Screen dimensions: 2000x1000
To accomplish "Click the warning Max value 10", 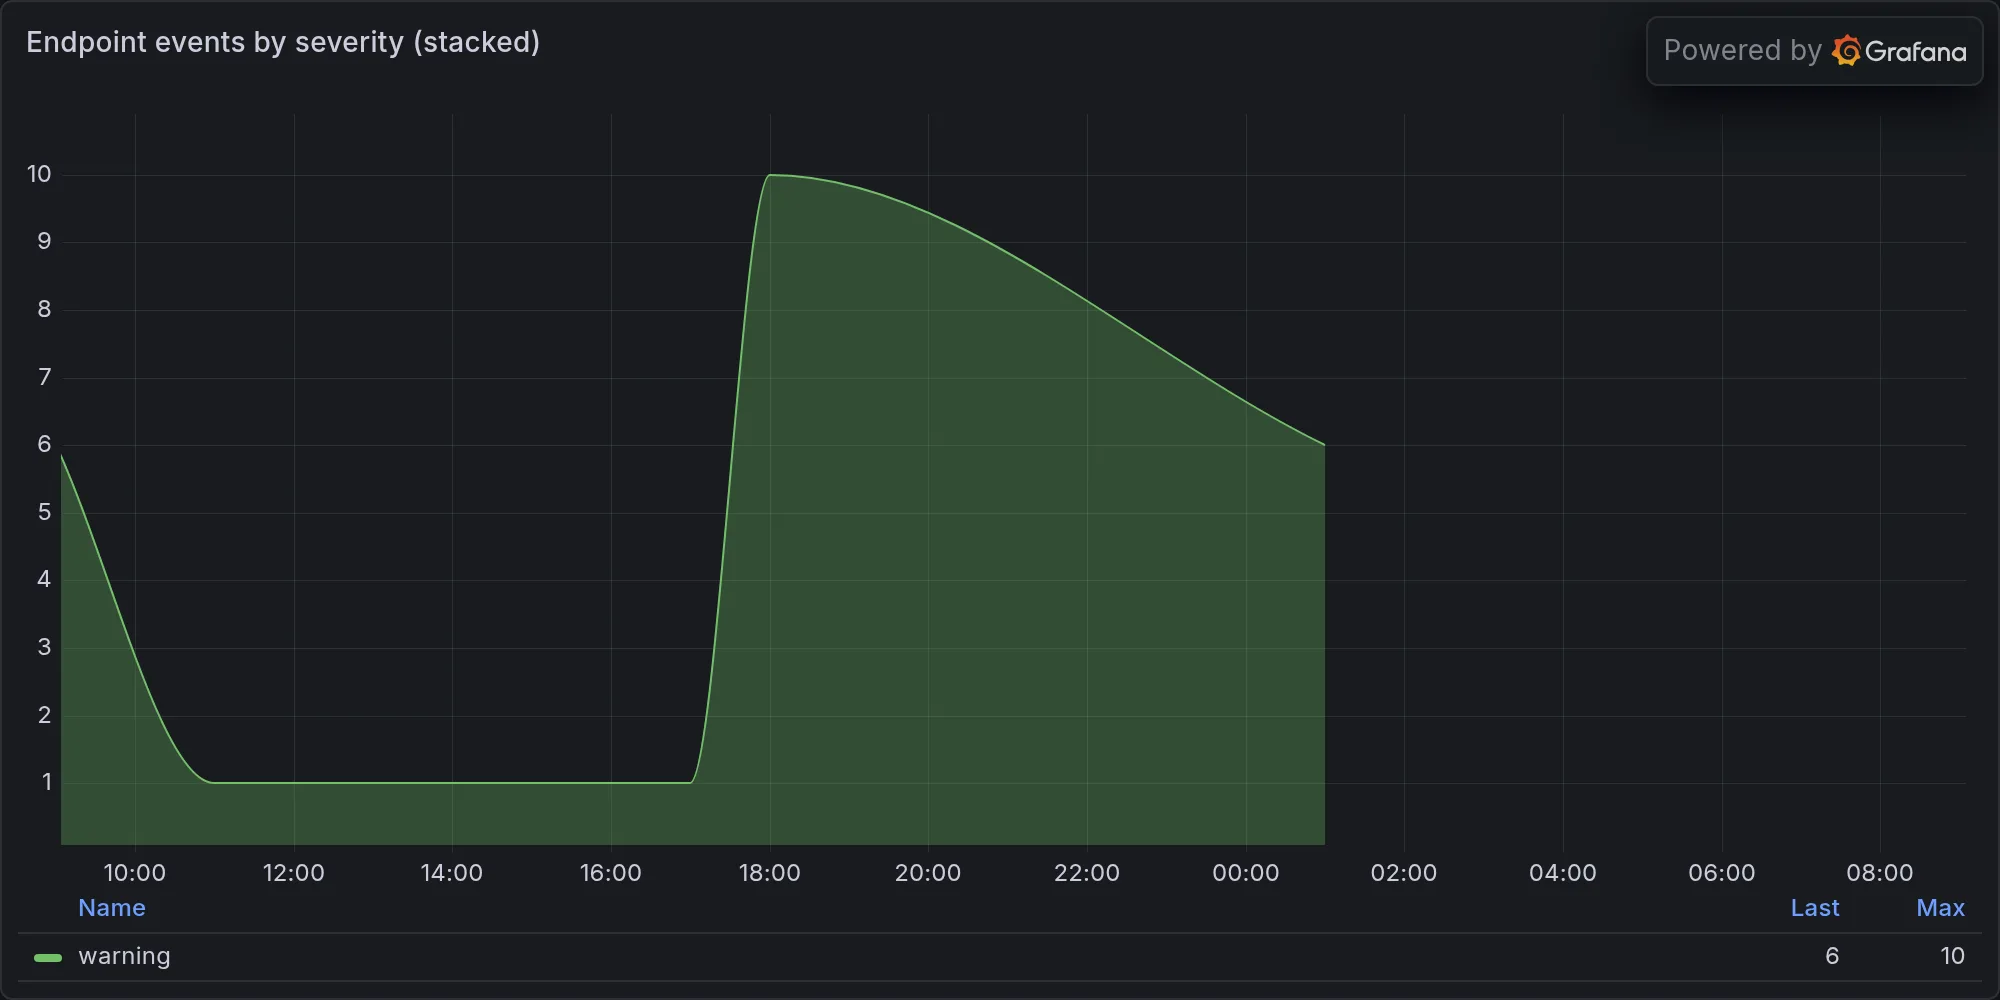I will point(1952,956).
